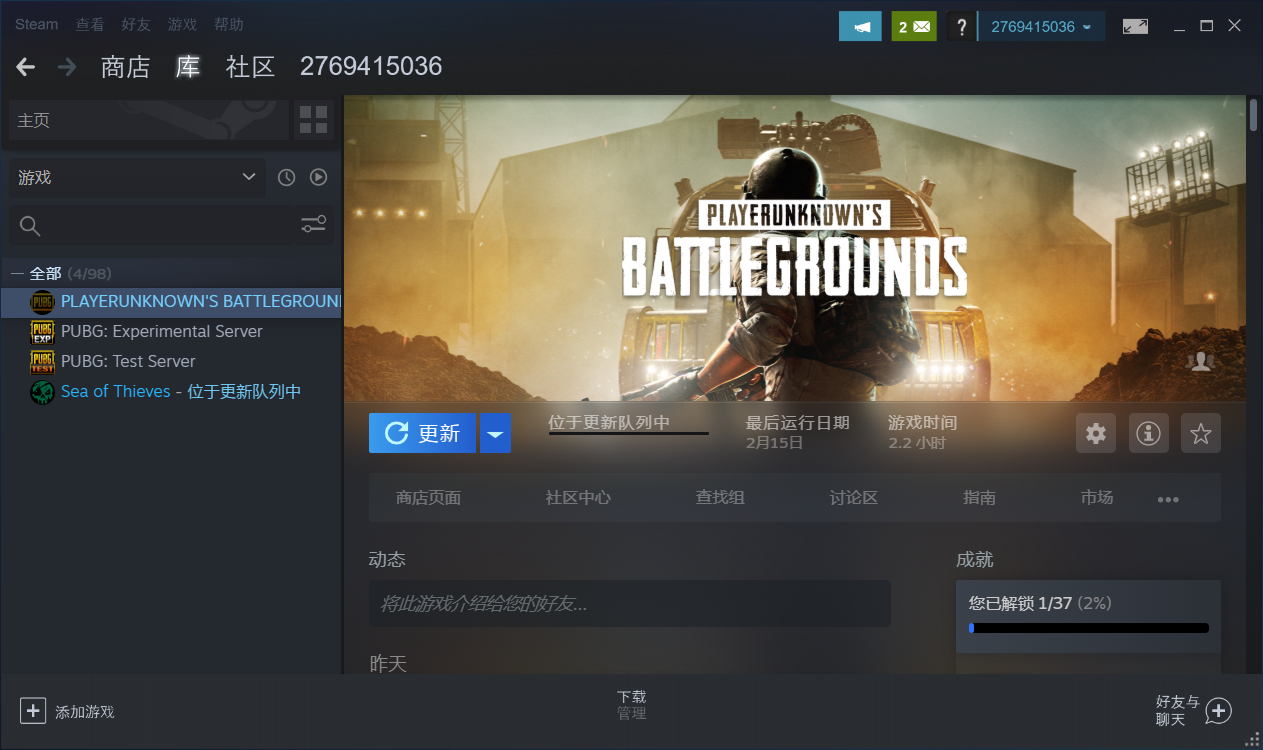The height and width of the screenshot is (750, 1263).
Task: Go back with the left arrow
Action: [26, 67]
